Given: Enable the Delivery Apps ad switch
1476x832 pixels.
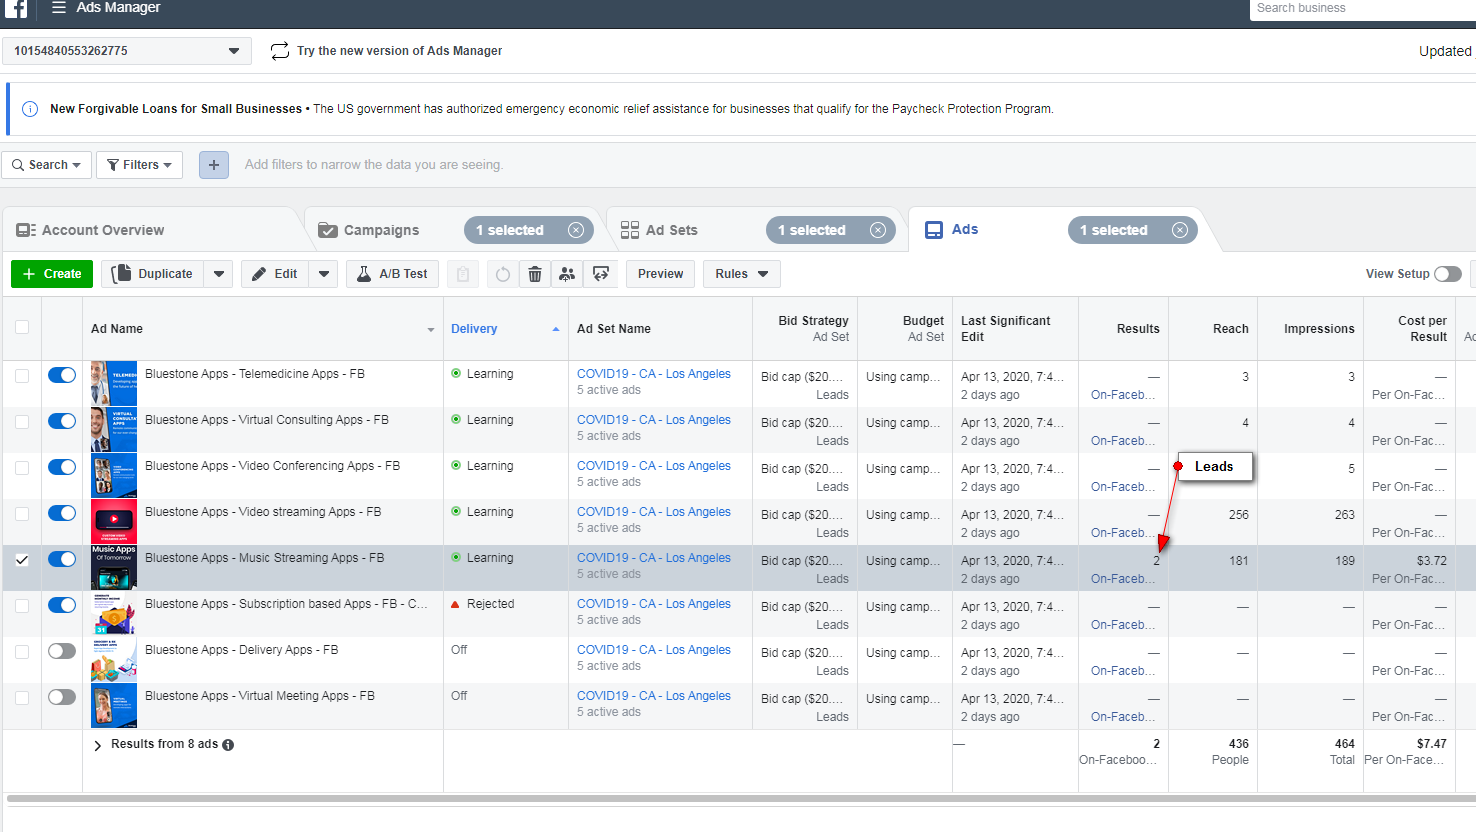Looking at the screenshot, I should click(62, 651).
